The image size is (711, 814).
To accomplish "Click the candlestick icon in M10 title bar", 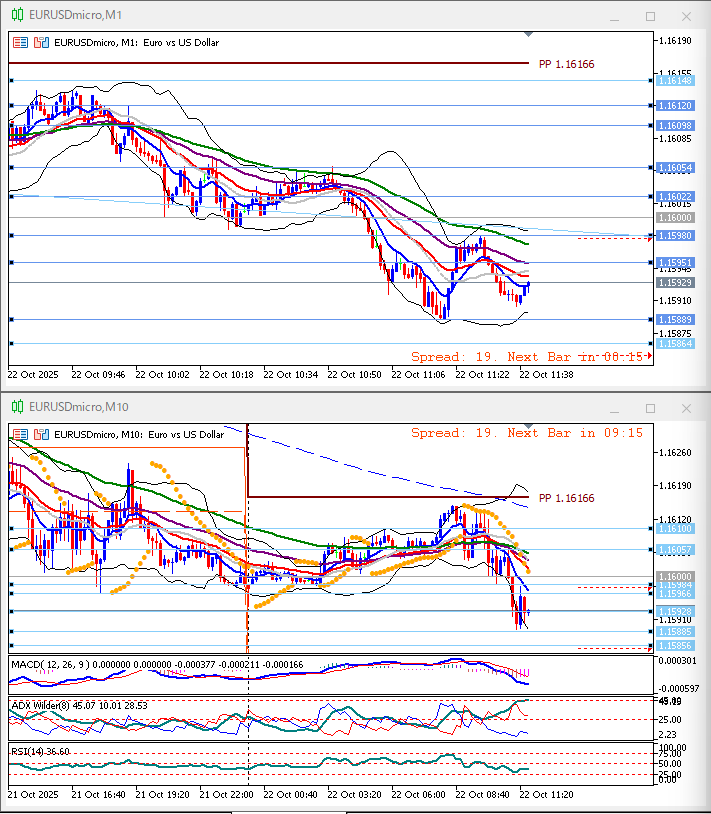I will coord(17,407).
